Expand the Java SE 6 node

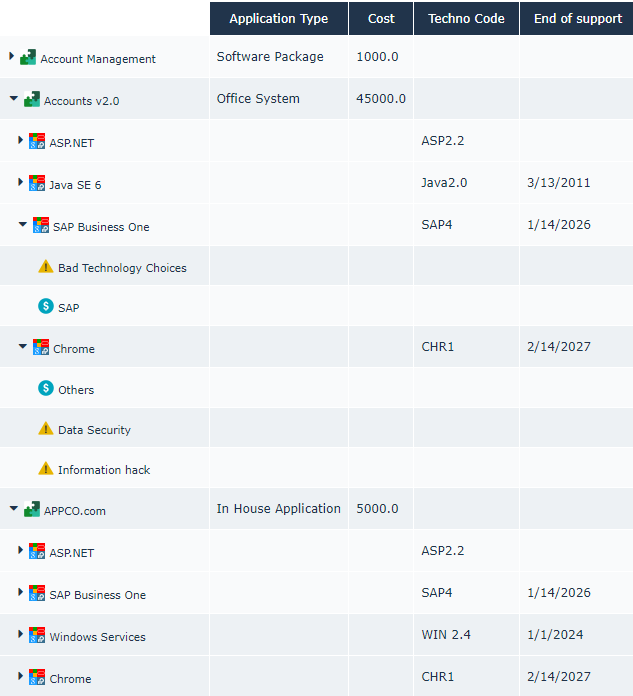21,183
